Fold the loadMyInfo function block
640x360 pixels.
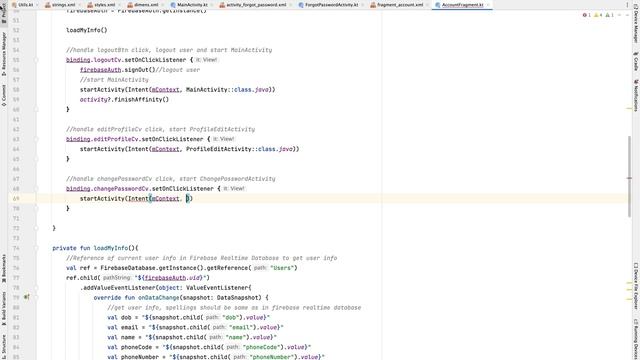click(36, 248)
